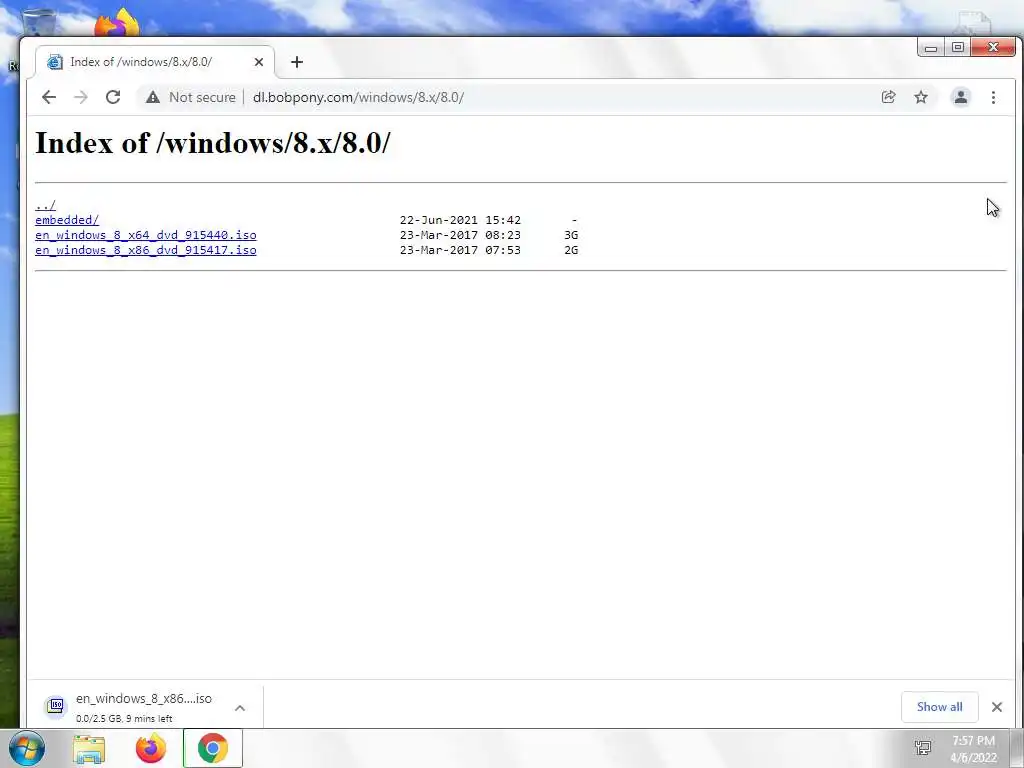Click Chrome icon in the taskbar
The height and width of the screenshot is (768, 1024).
pos(213,748)
